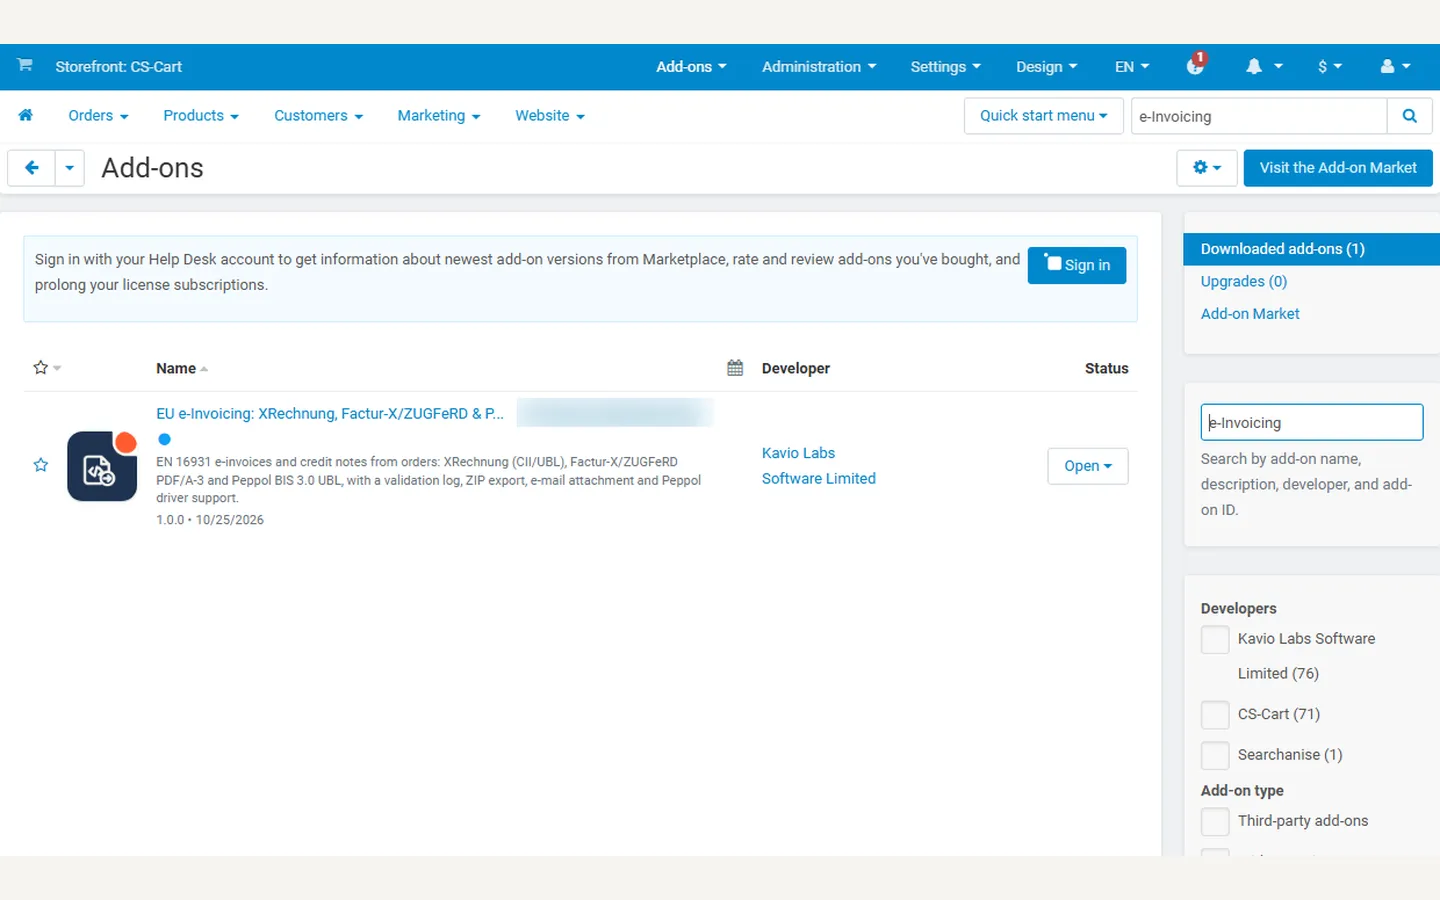Open the add-on status Open dropdown
Screen dimensions: 1440x900
(1088, 466)
